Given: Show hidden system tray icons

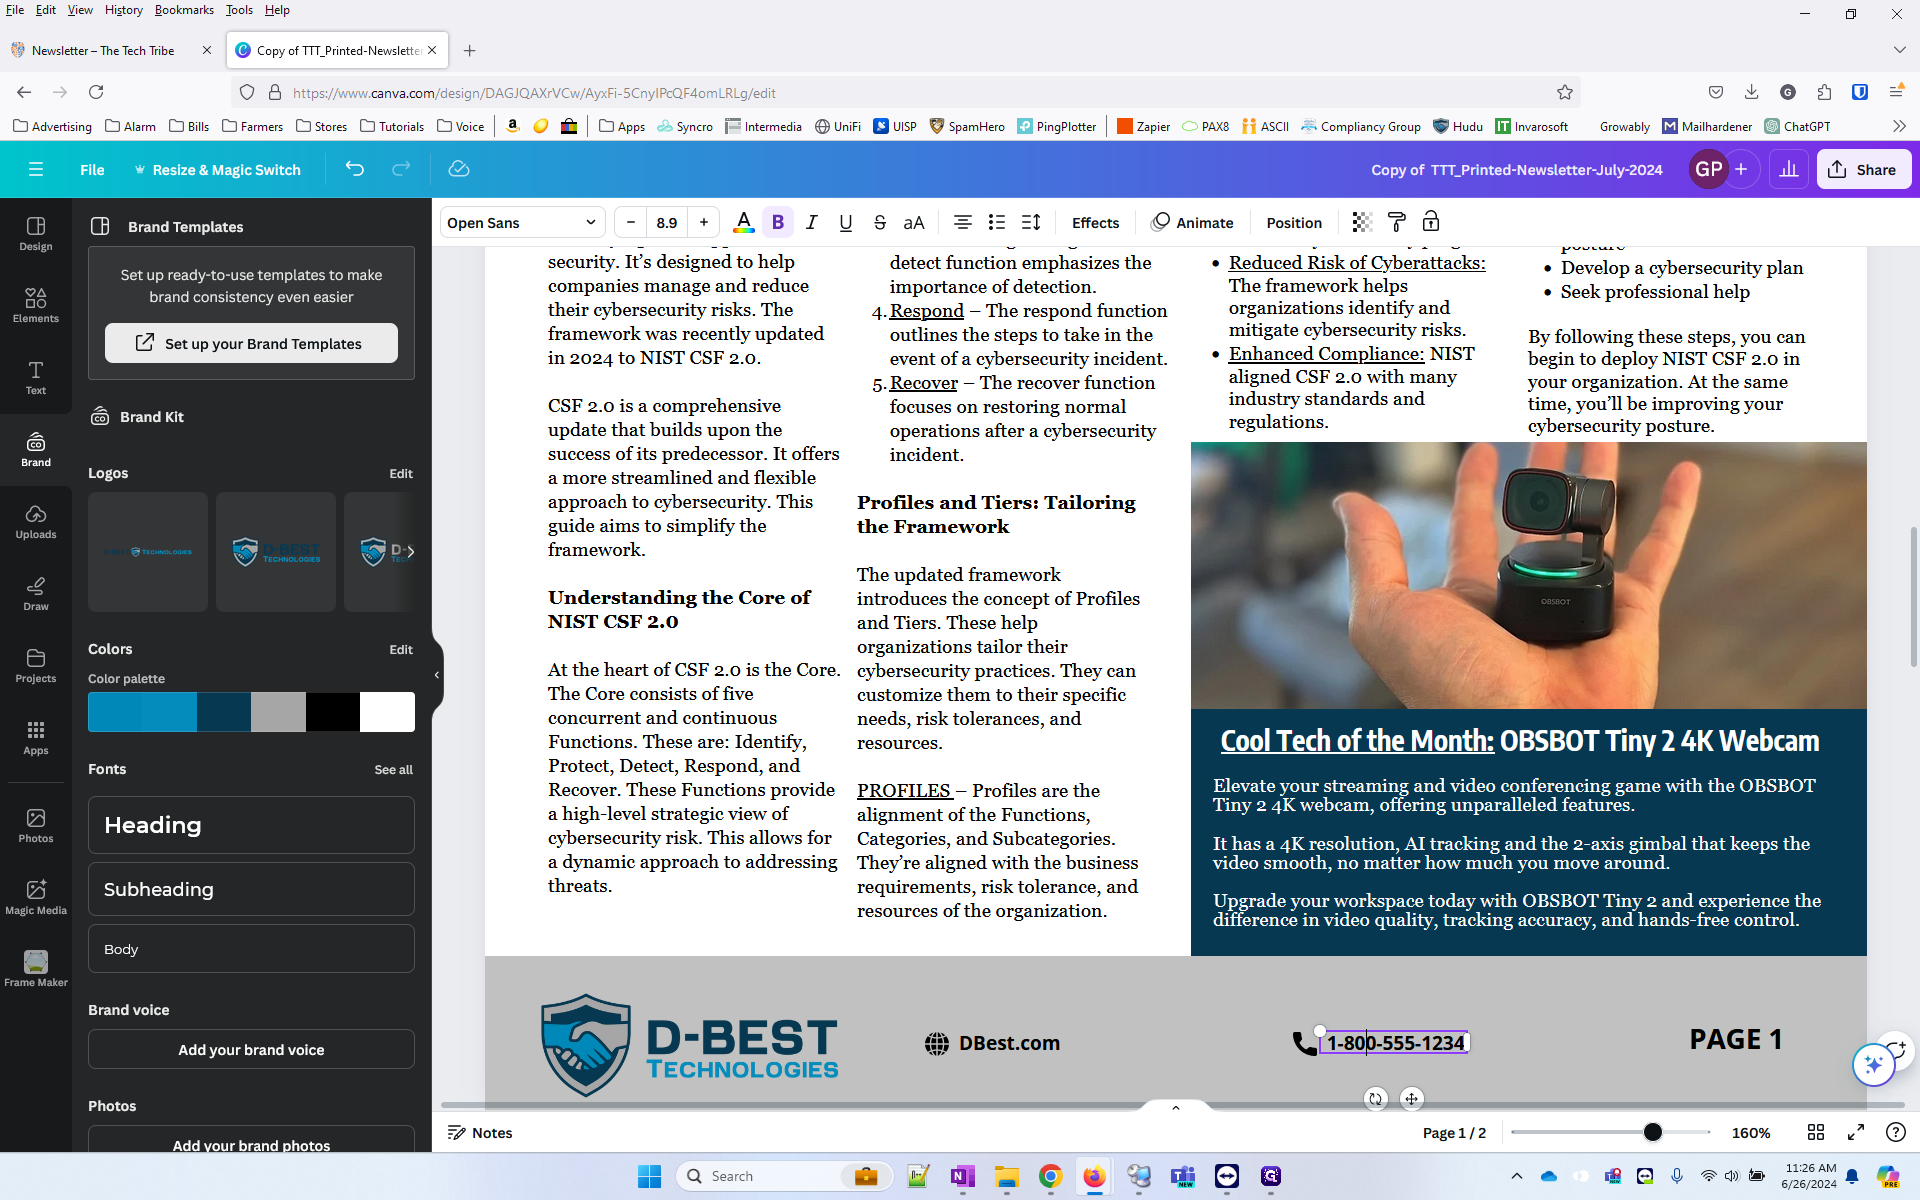Looking at the screenshot, I should [1517, 1176].
